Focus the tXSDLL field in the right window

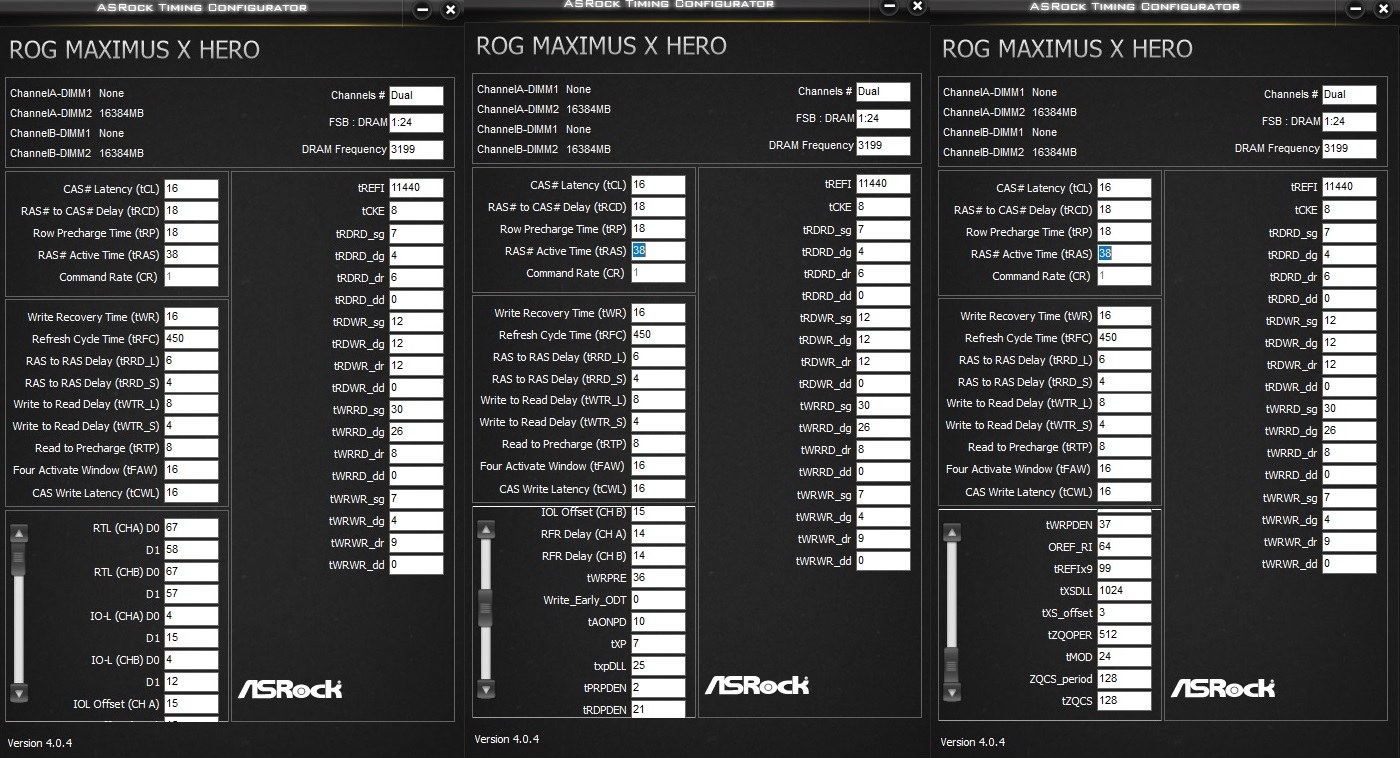1124,591
